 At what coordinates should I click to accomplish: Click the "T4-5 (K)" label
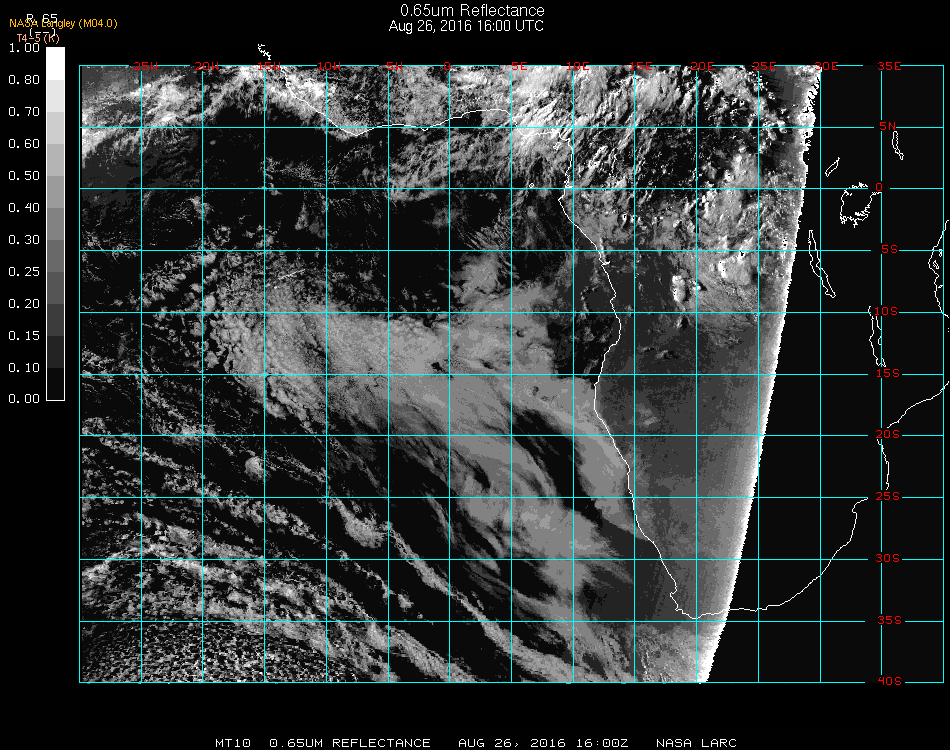[x=38, y=38]
